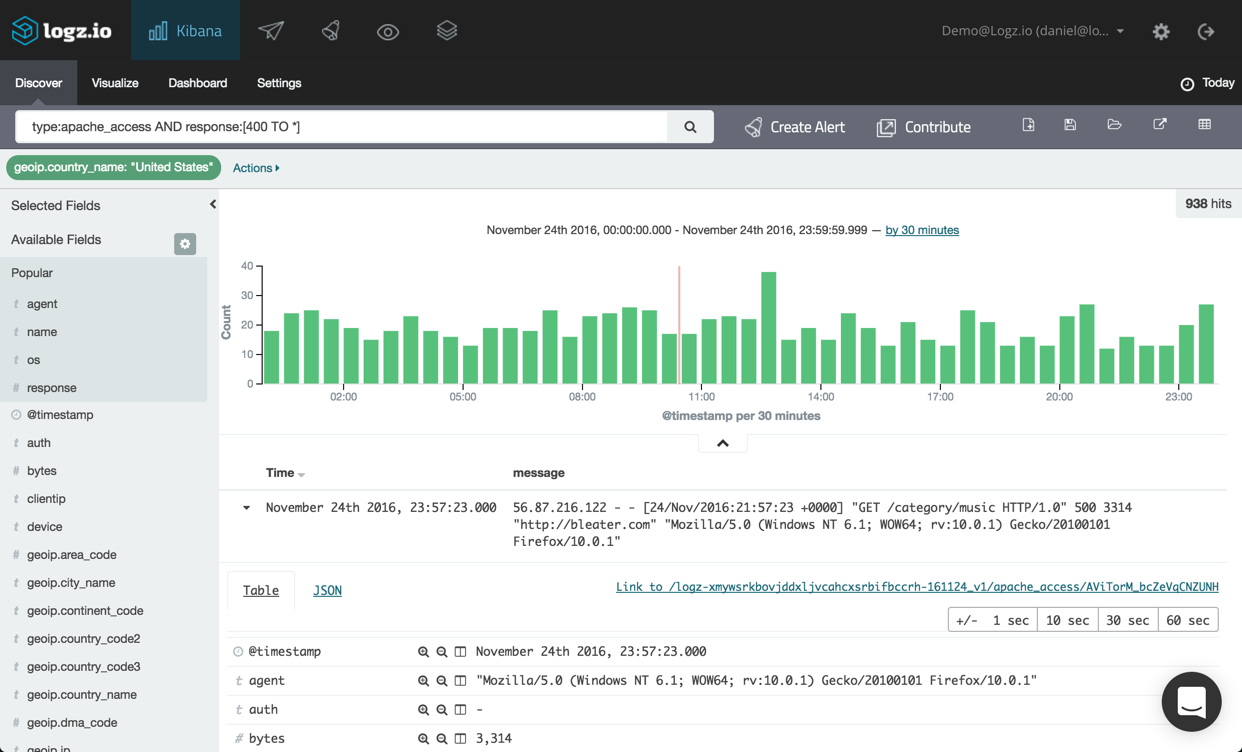1242x752 pixels.
Task: Select the response field in sidebar
Action: click(x=52, y=388)
